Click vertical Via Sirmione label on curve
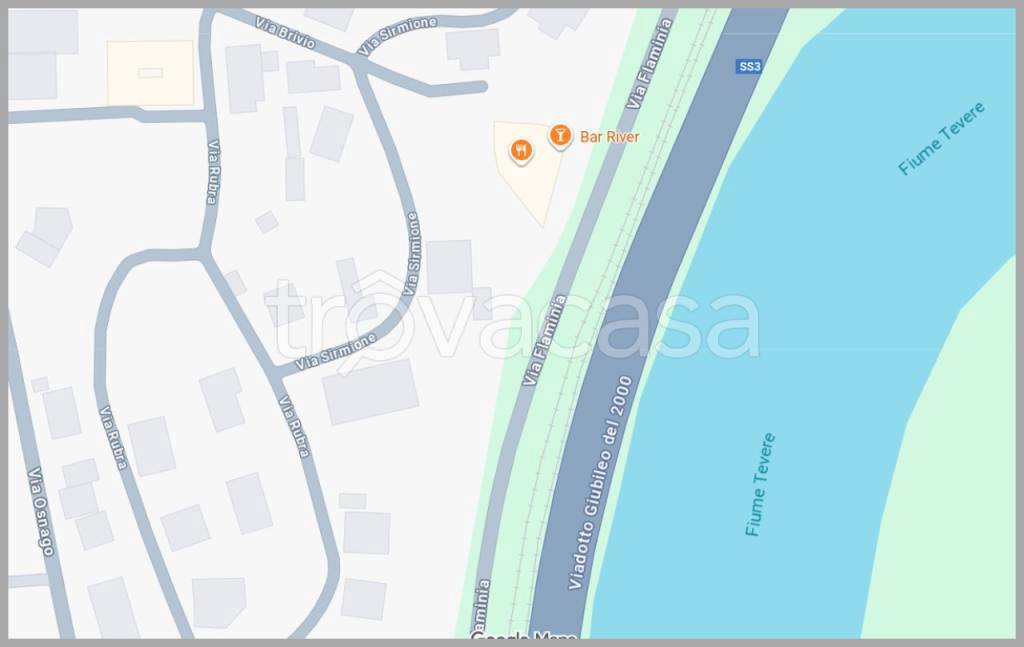The width and height of the screenshot is (1024, 647). coord(412,253)
